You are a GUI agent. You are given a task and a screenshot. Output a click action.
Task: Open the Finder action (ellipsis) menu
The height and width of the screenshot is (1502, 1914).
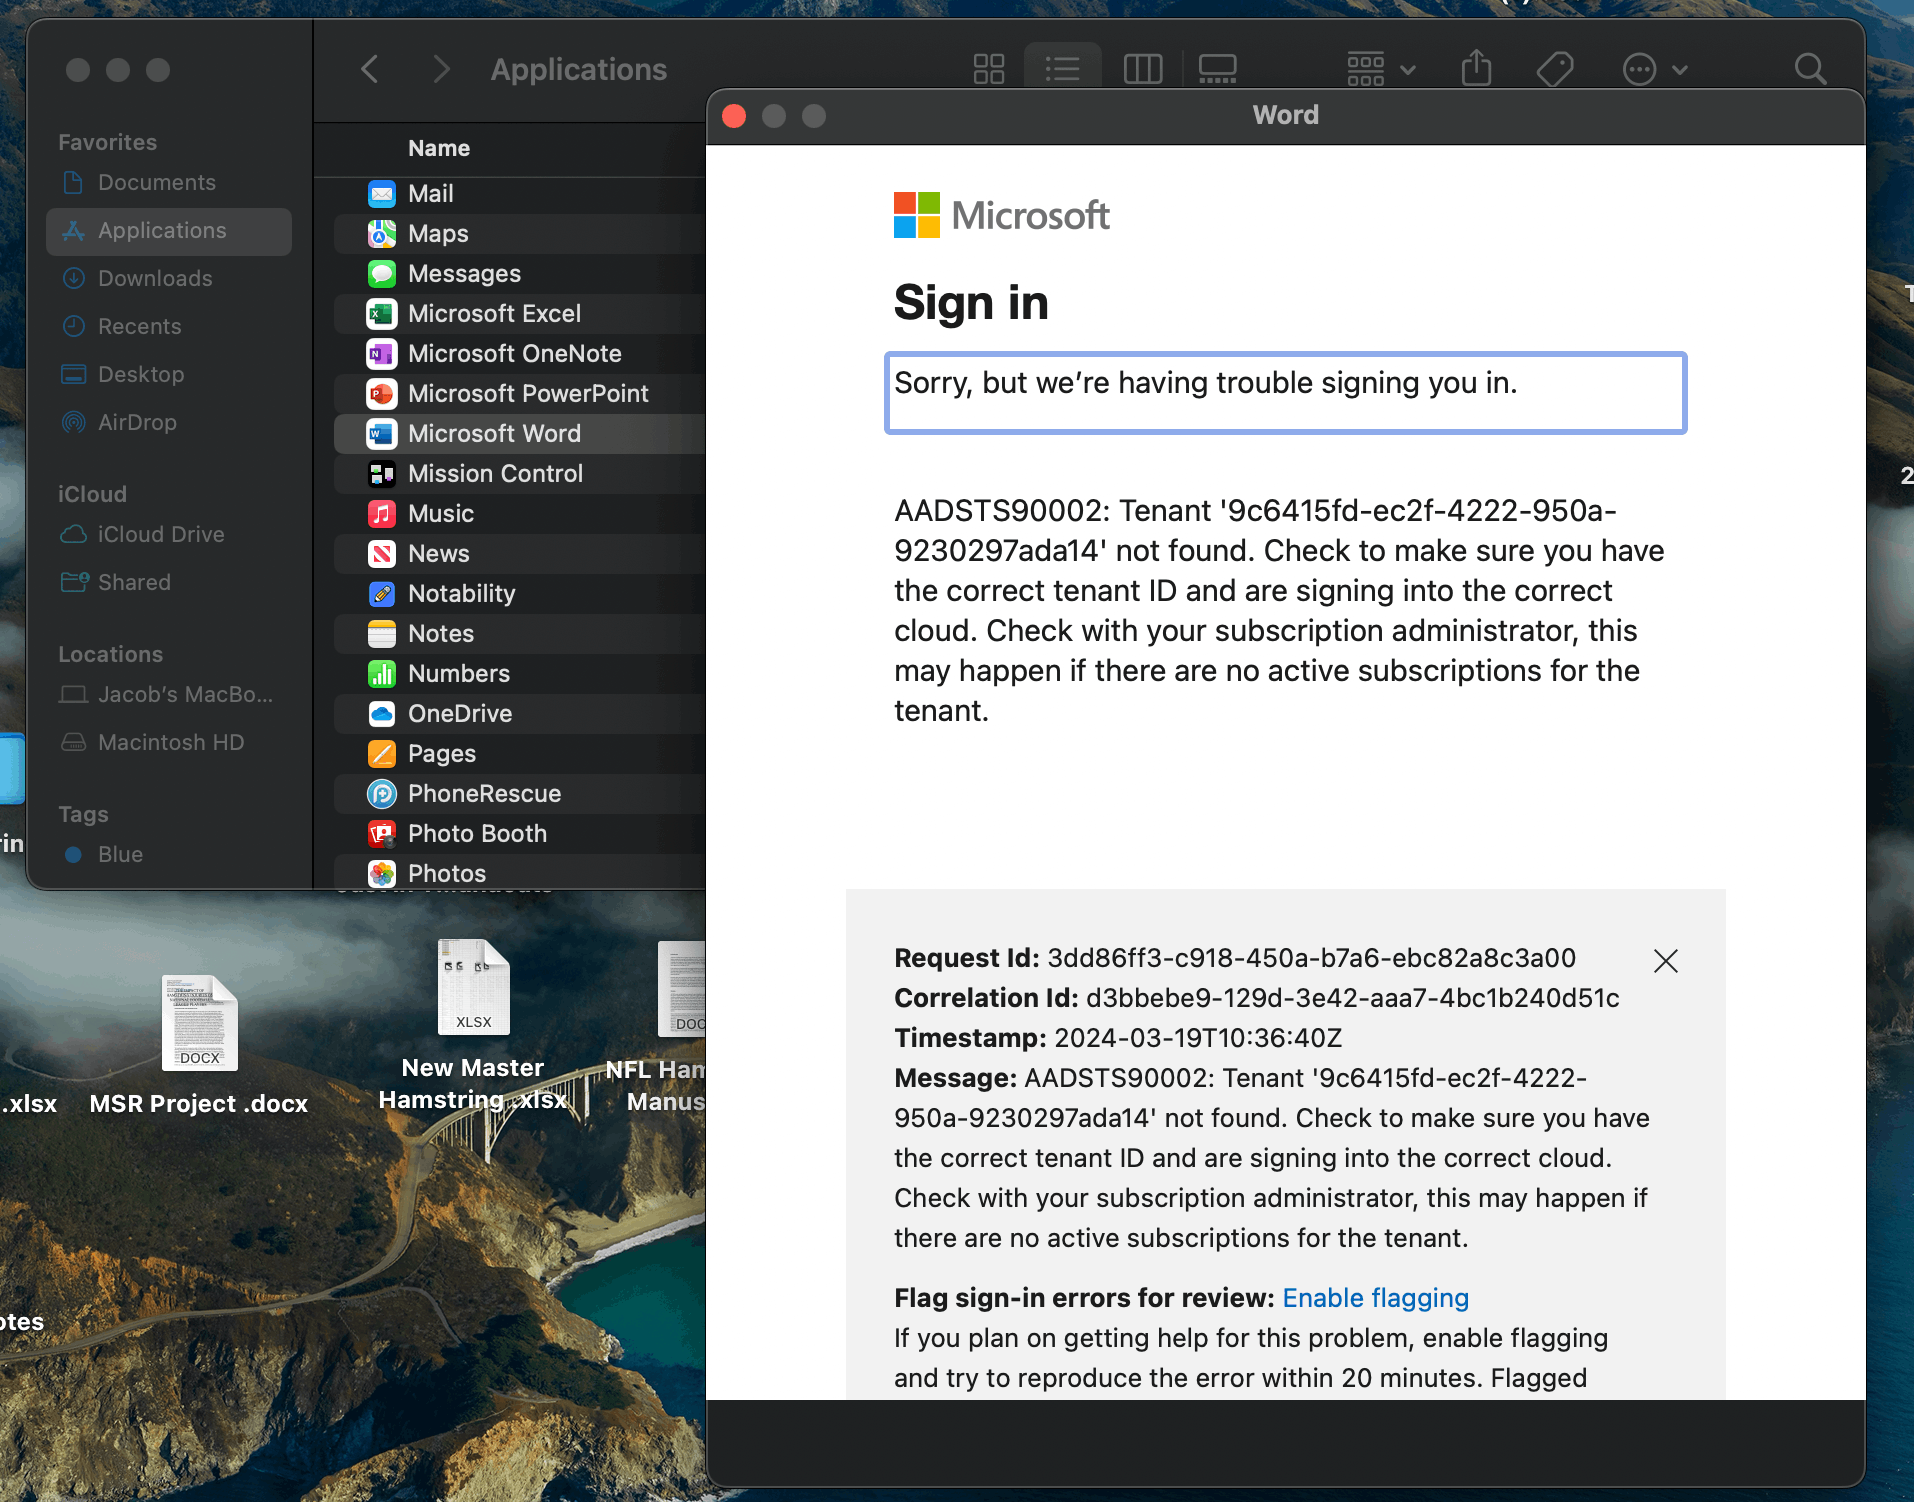(x=1654, y=69)
